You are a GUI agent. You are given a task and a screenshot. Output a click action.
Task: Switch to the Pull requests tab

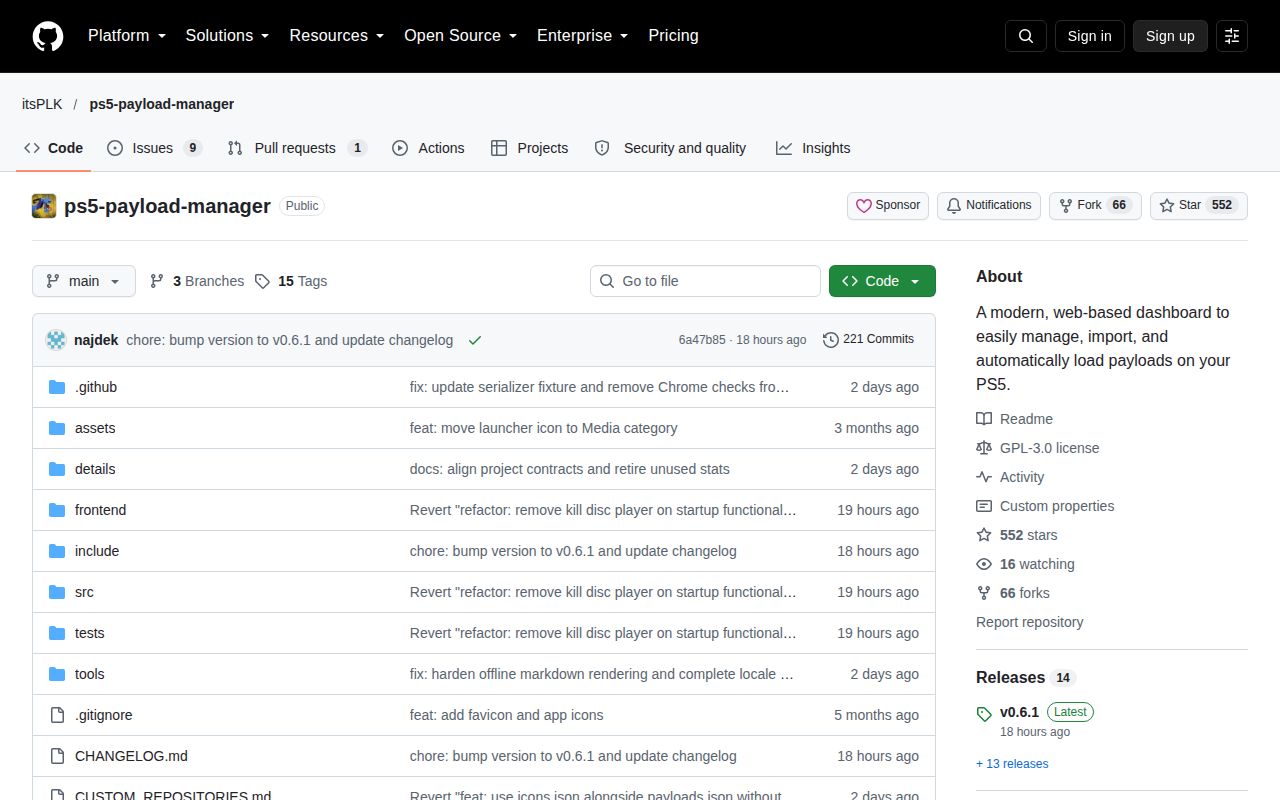[297, 148]
